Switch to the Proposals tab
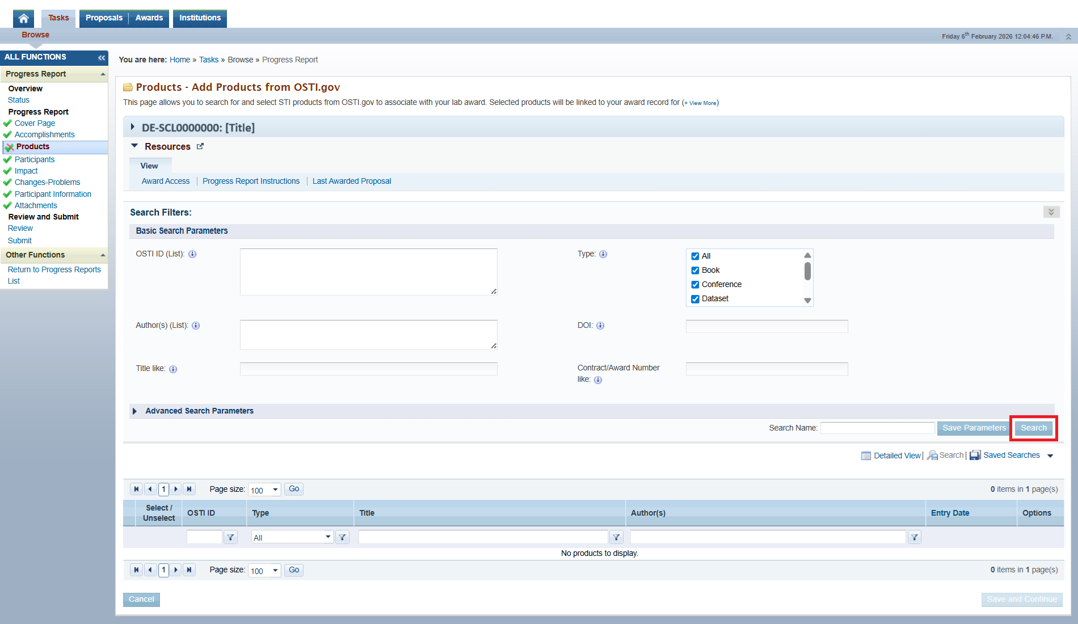 tap(103, 18)
